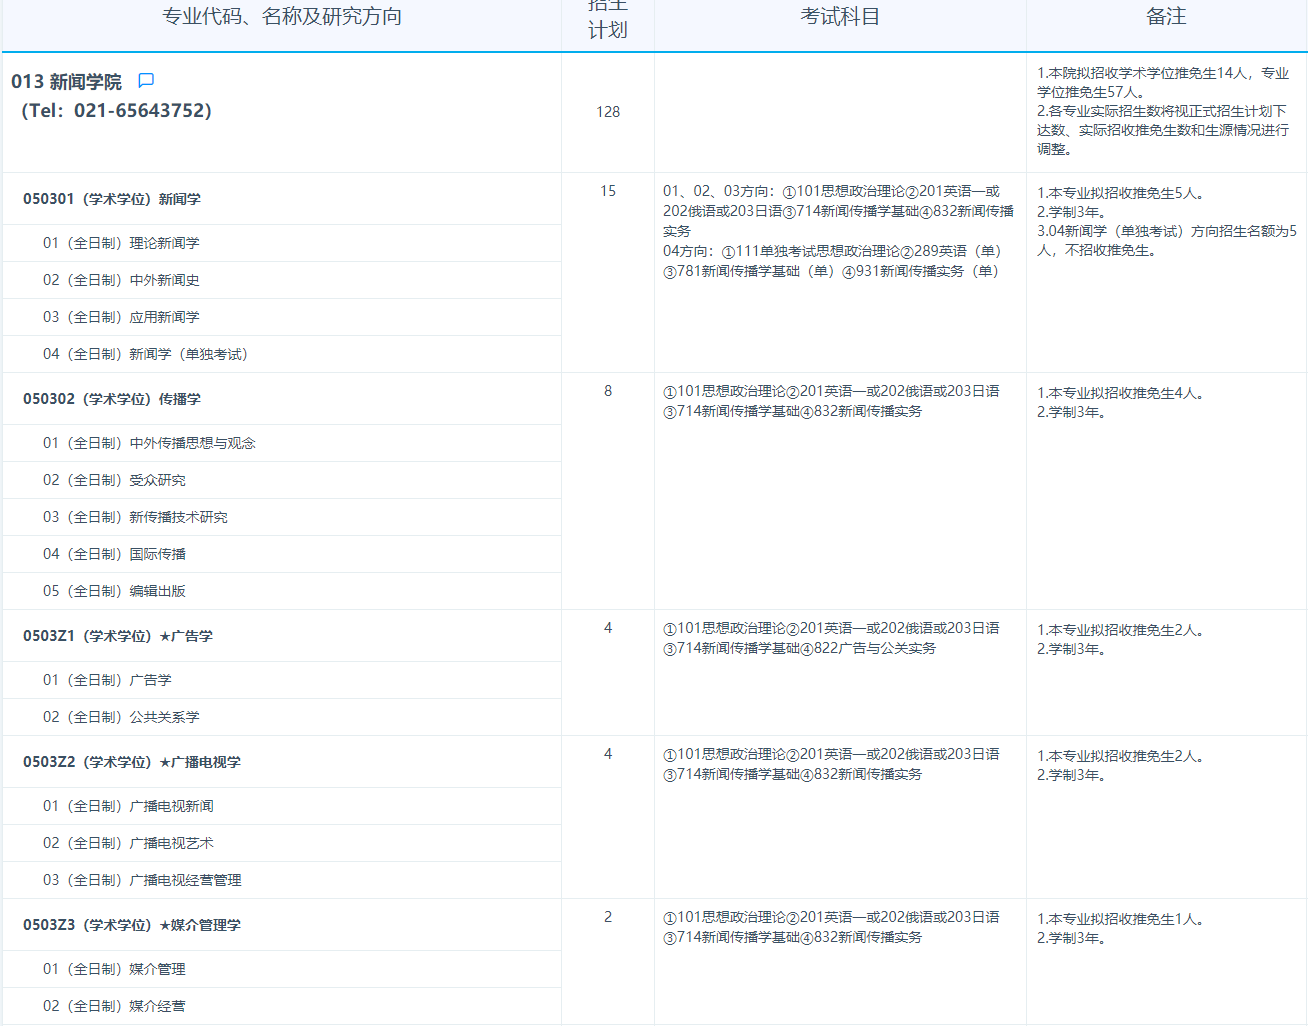Click the 备注 column header
The height and width of the screenshot is (1027, 1309).
pyautogui.click(x=1166, y=17)
